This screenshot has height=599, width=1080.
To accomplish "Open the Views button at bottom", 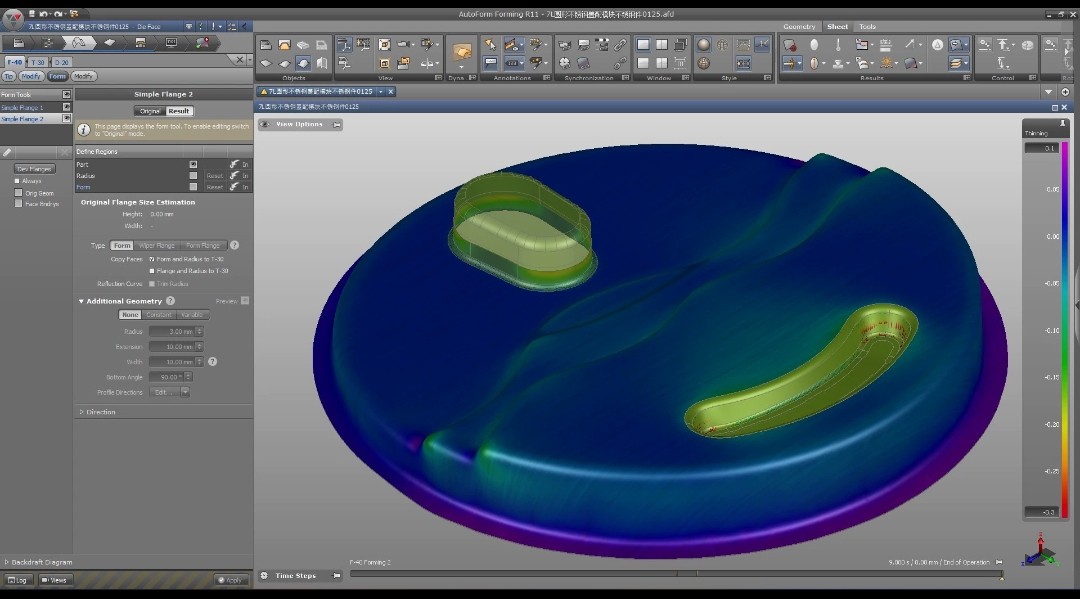I will click(x=54, y=580).
